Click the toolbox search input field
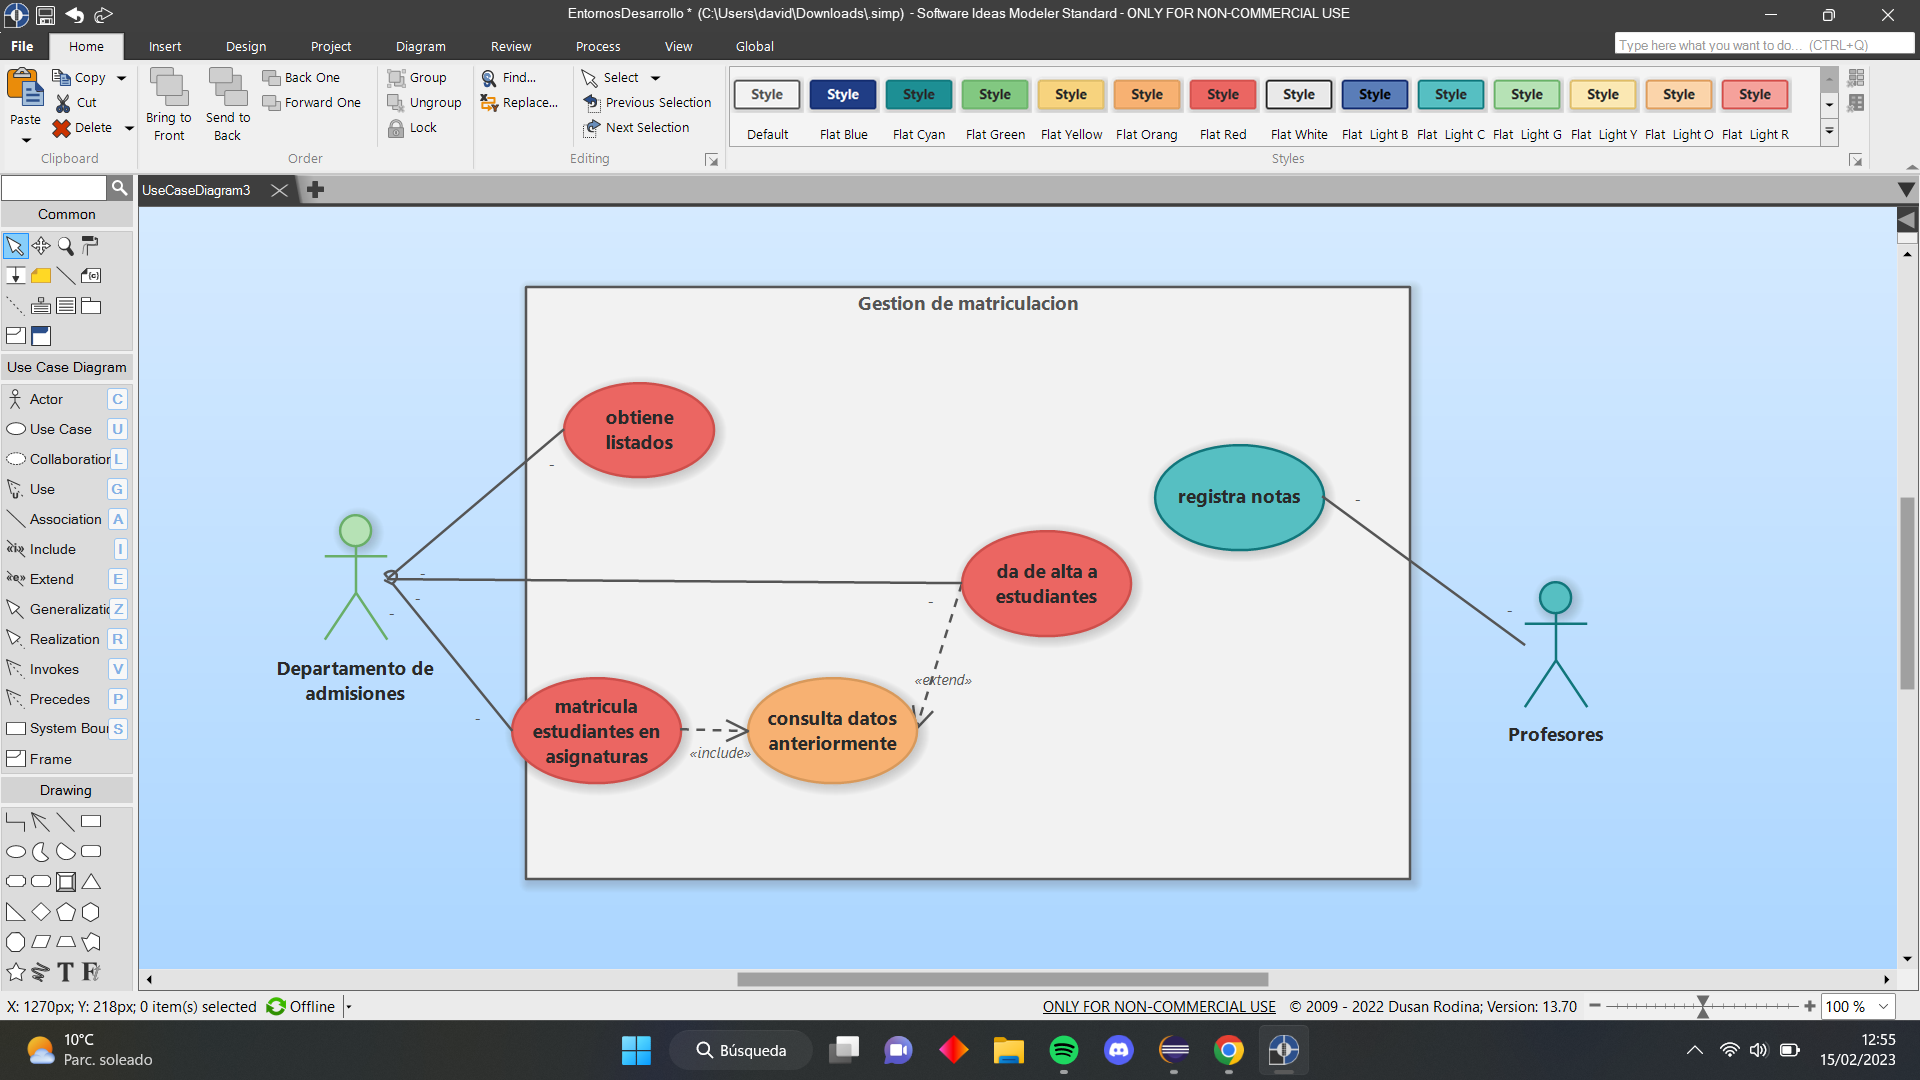This screenshot has height=1080, width=1920. pyautogui.click(x=54, y=188)
